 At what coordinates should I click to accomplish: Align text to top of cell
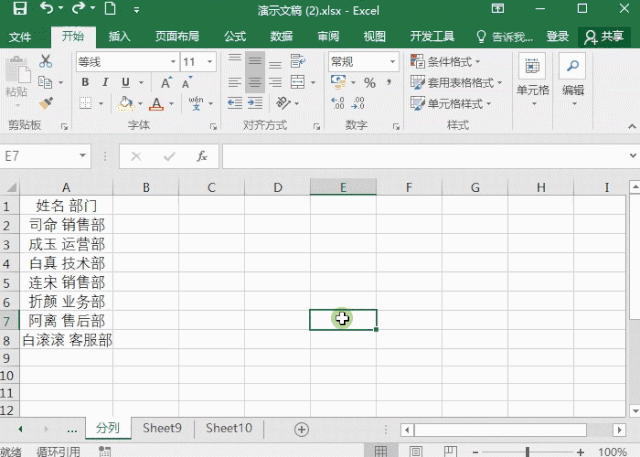pyautogui.click(x=235, y=61)
